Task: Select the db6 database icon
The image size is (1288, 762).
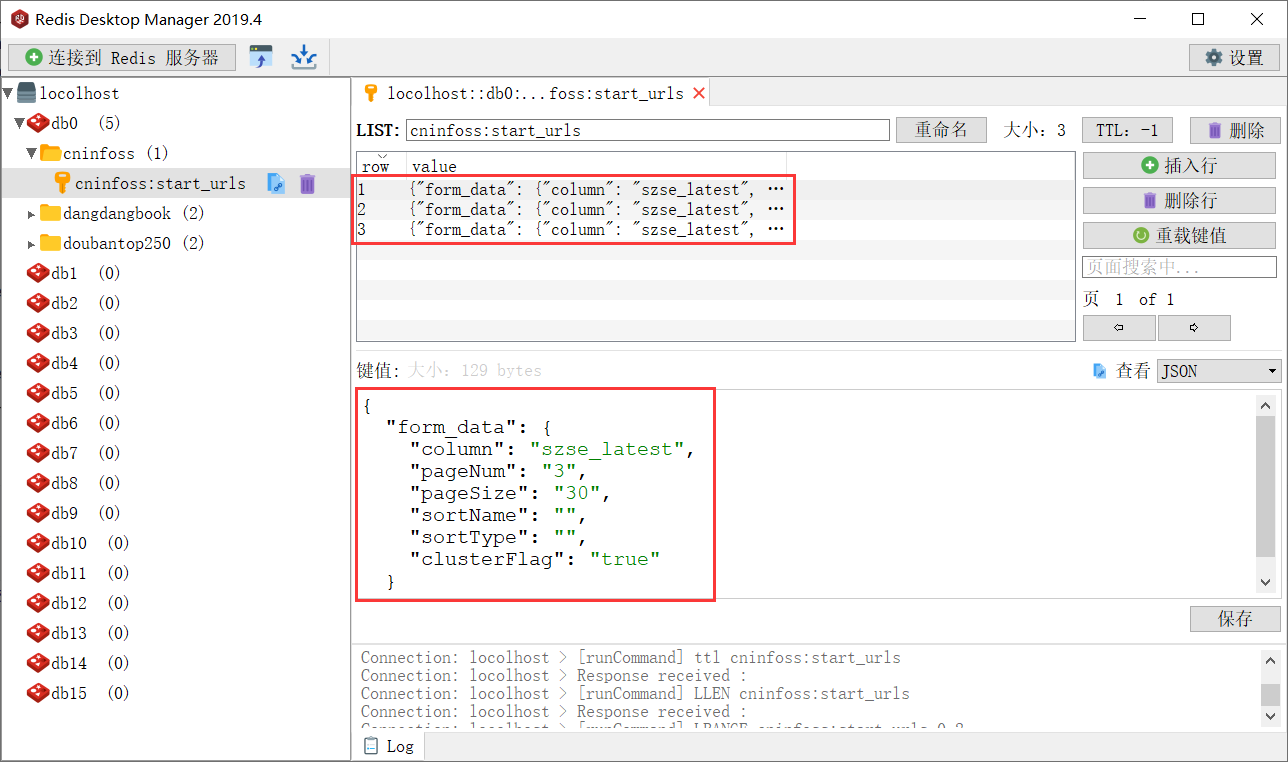Action: click(x=38, y=423)
